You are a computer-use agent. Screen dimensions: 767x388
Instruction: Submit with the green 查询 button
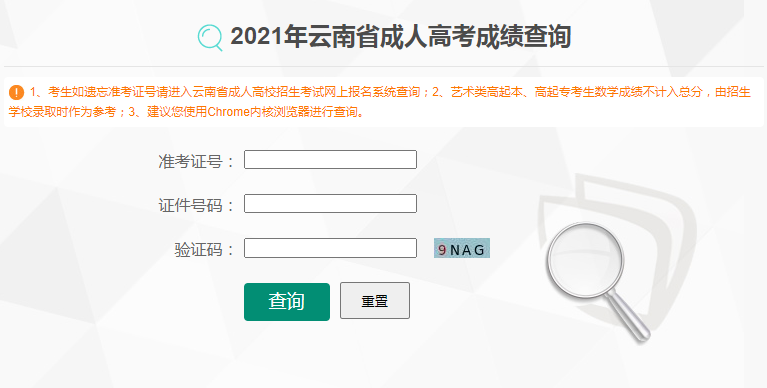[287, 301]
